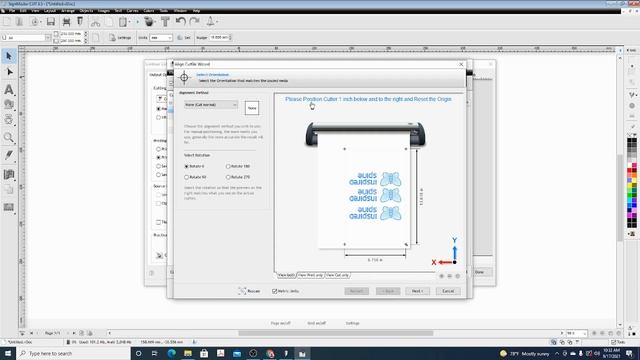Image resolution: width=640 pixels, height=360 pixels.
Task: Toggle the Metric Units checkbox
Action: 275,291
